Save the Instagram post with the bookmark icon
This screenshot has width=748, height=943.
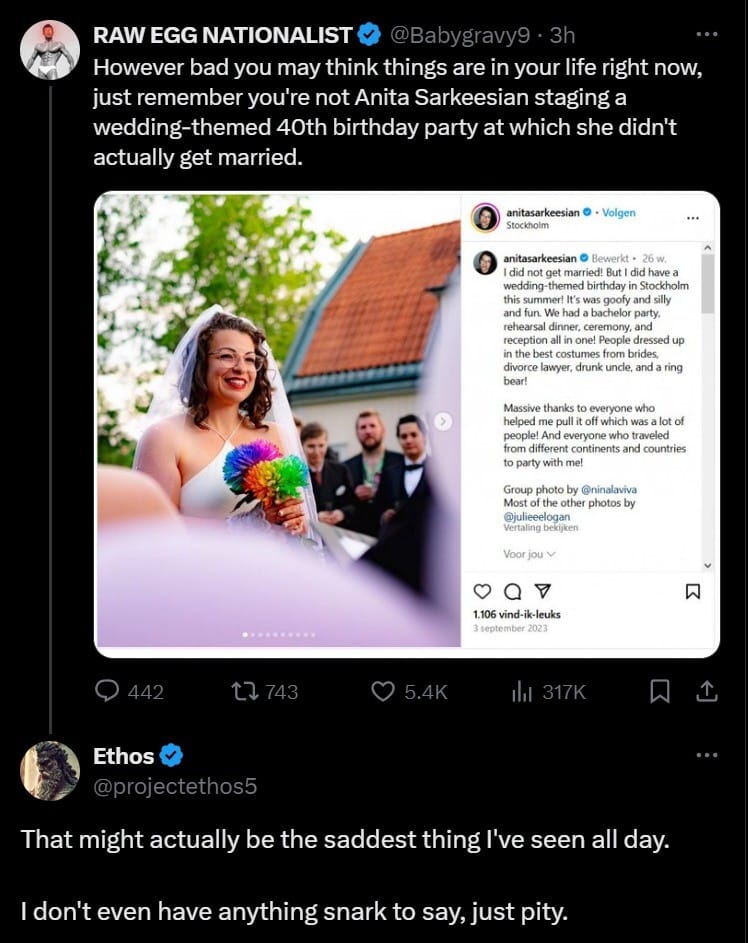[693, 592]
